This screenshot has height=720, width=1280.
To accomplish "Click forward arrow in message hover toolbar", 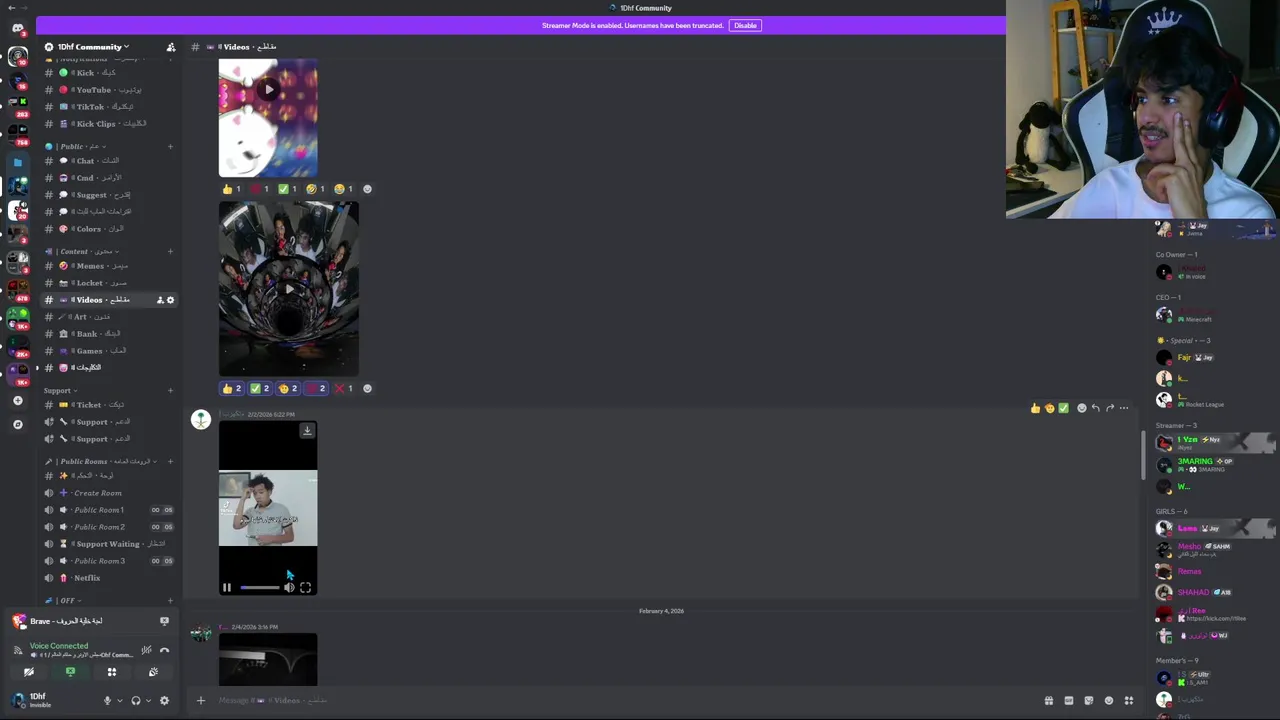I will click(x=1109, y=408).
